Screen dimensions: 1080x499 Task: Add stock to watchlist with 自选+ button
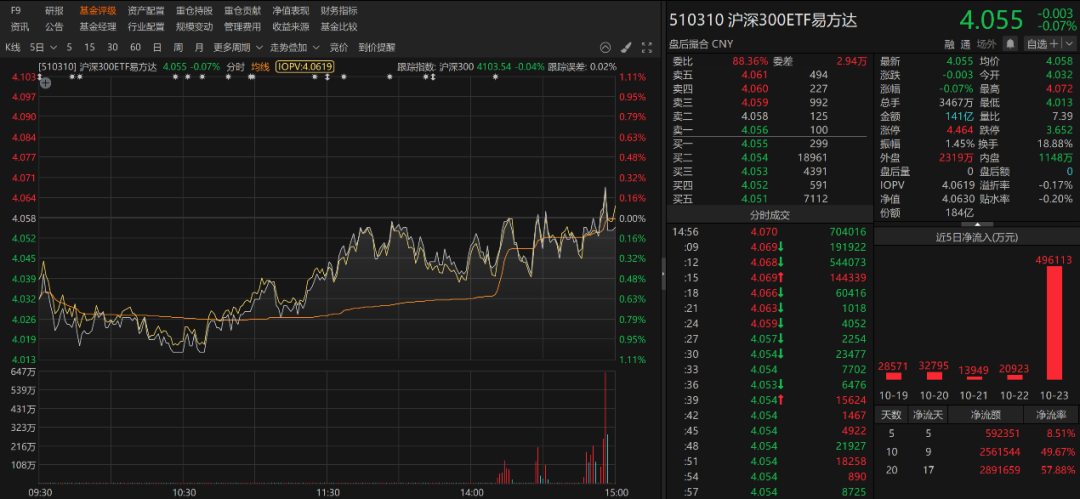(1042, 43)
